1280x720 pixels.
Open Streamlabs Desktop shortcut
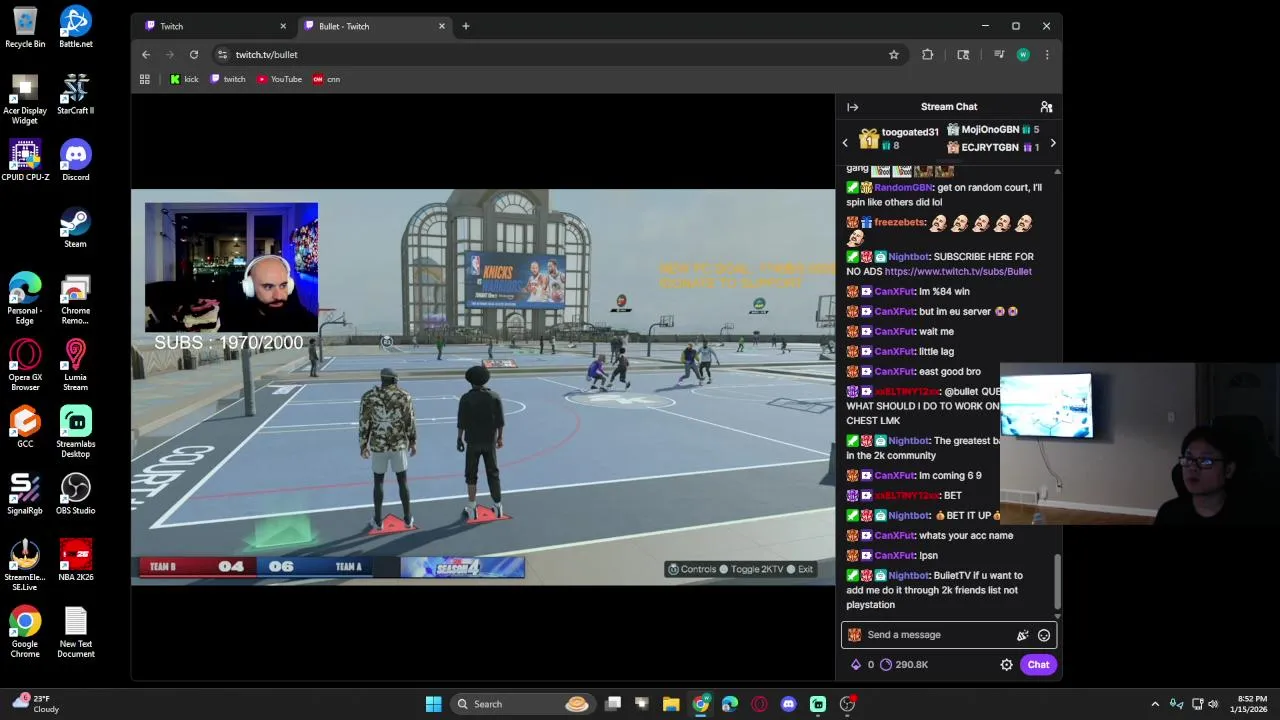click(x=75, y=433)
